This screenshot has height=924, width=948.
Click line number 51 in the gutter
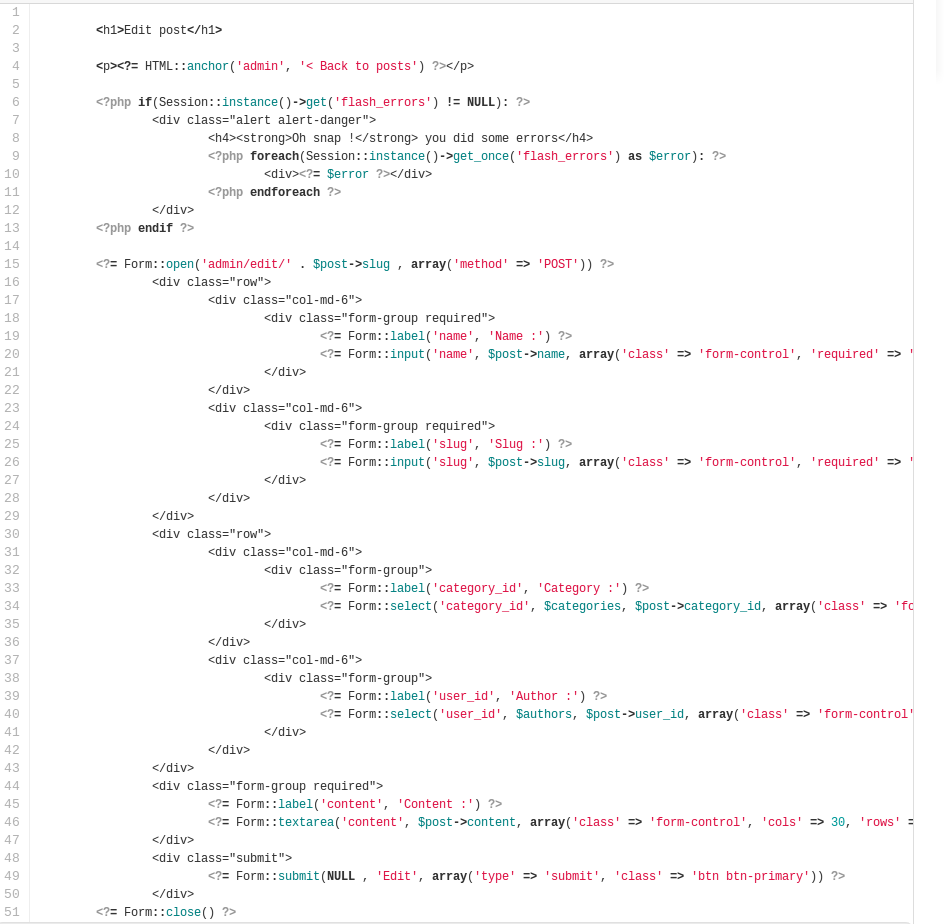click(x=12, y=912)
